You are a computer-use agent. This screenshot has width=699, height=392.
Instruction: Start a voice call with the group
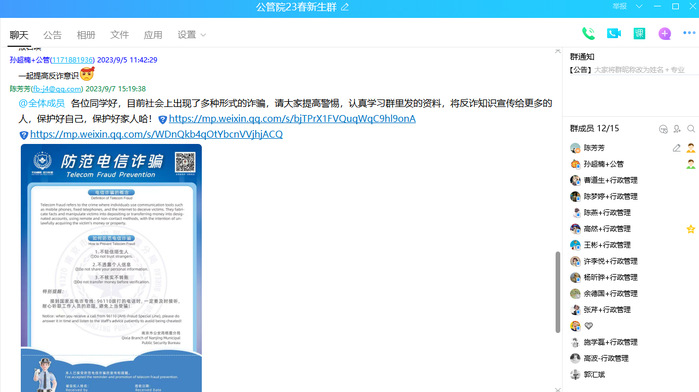(x=588, y=33)
